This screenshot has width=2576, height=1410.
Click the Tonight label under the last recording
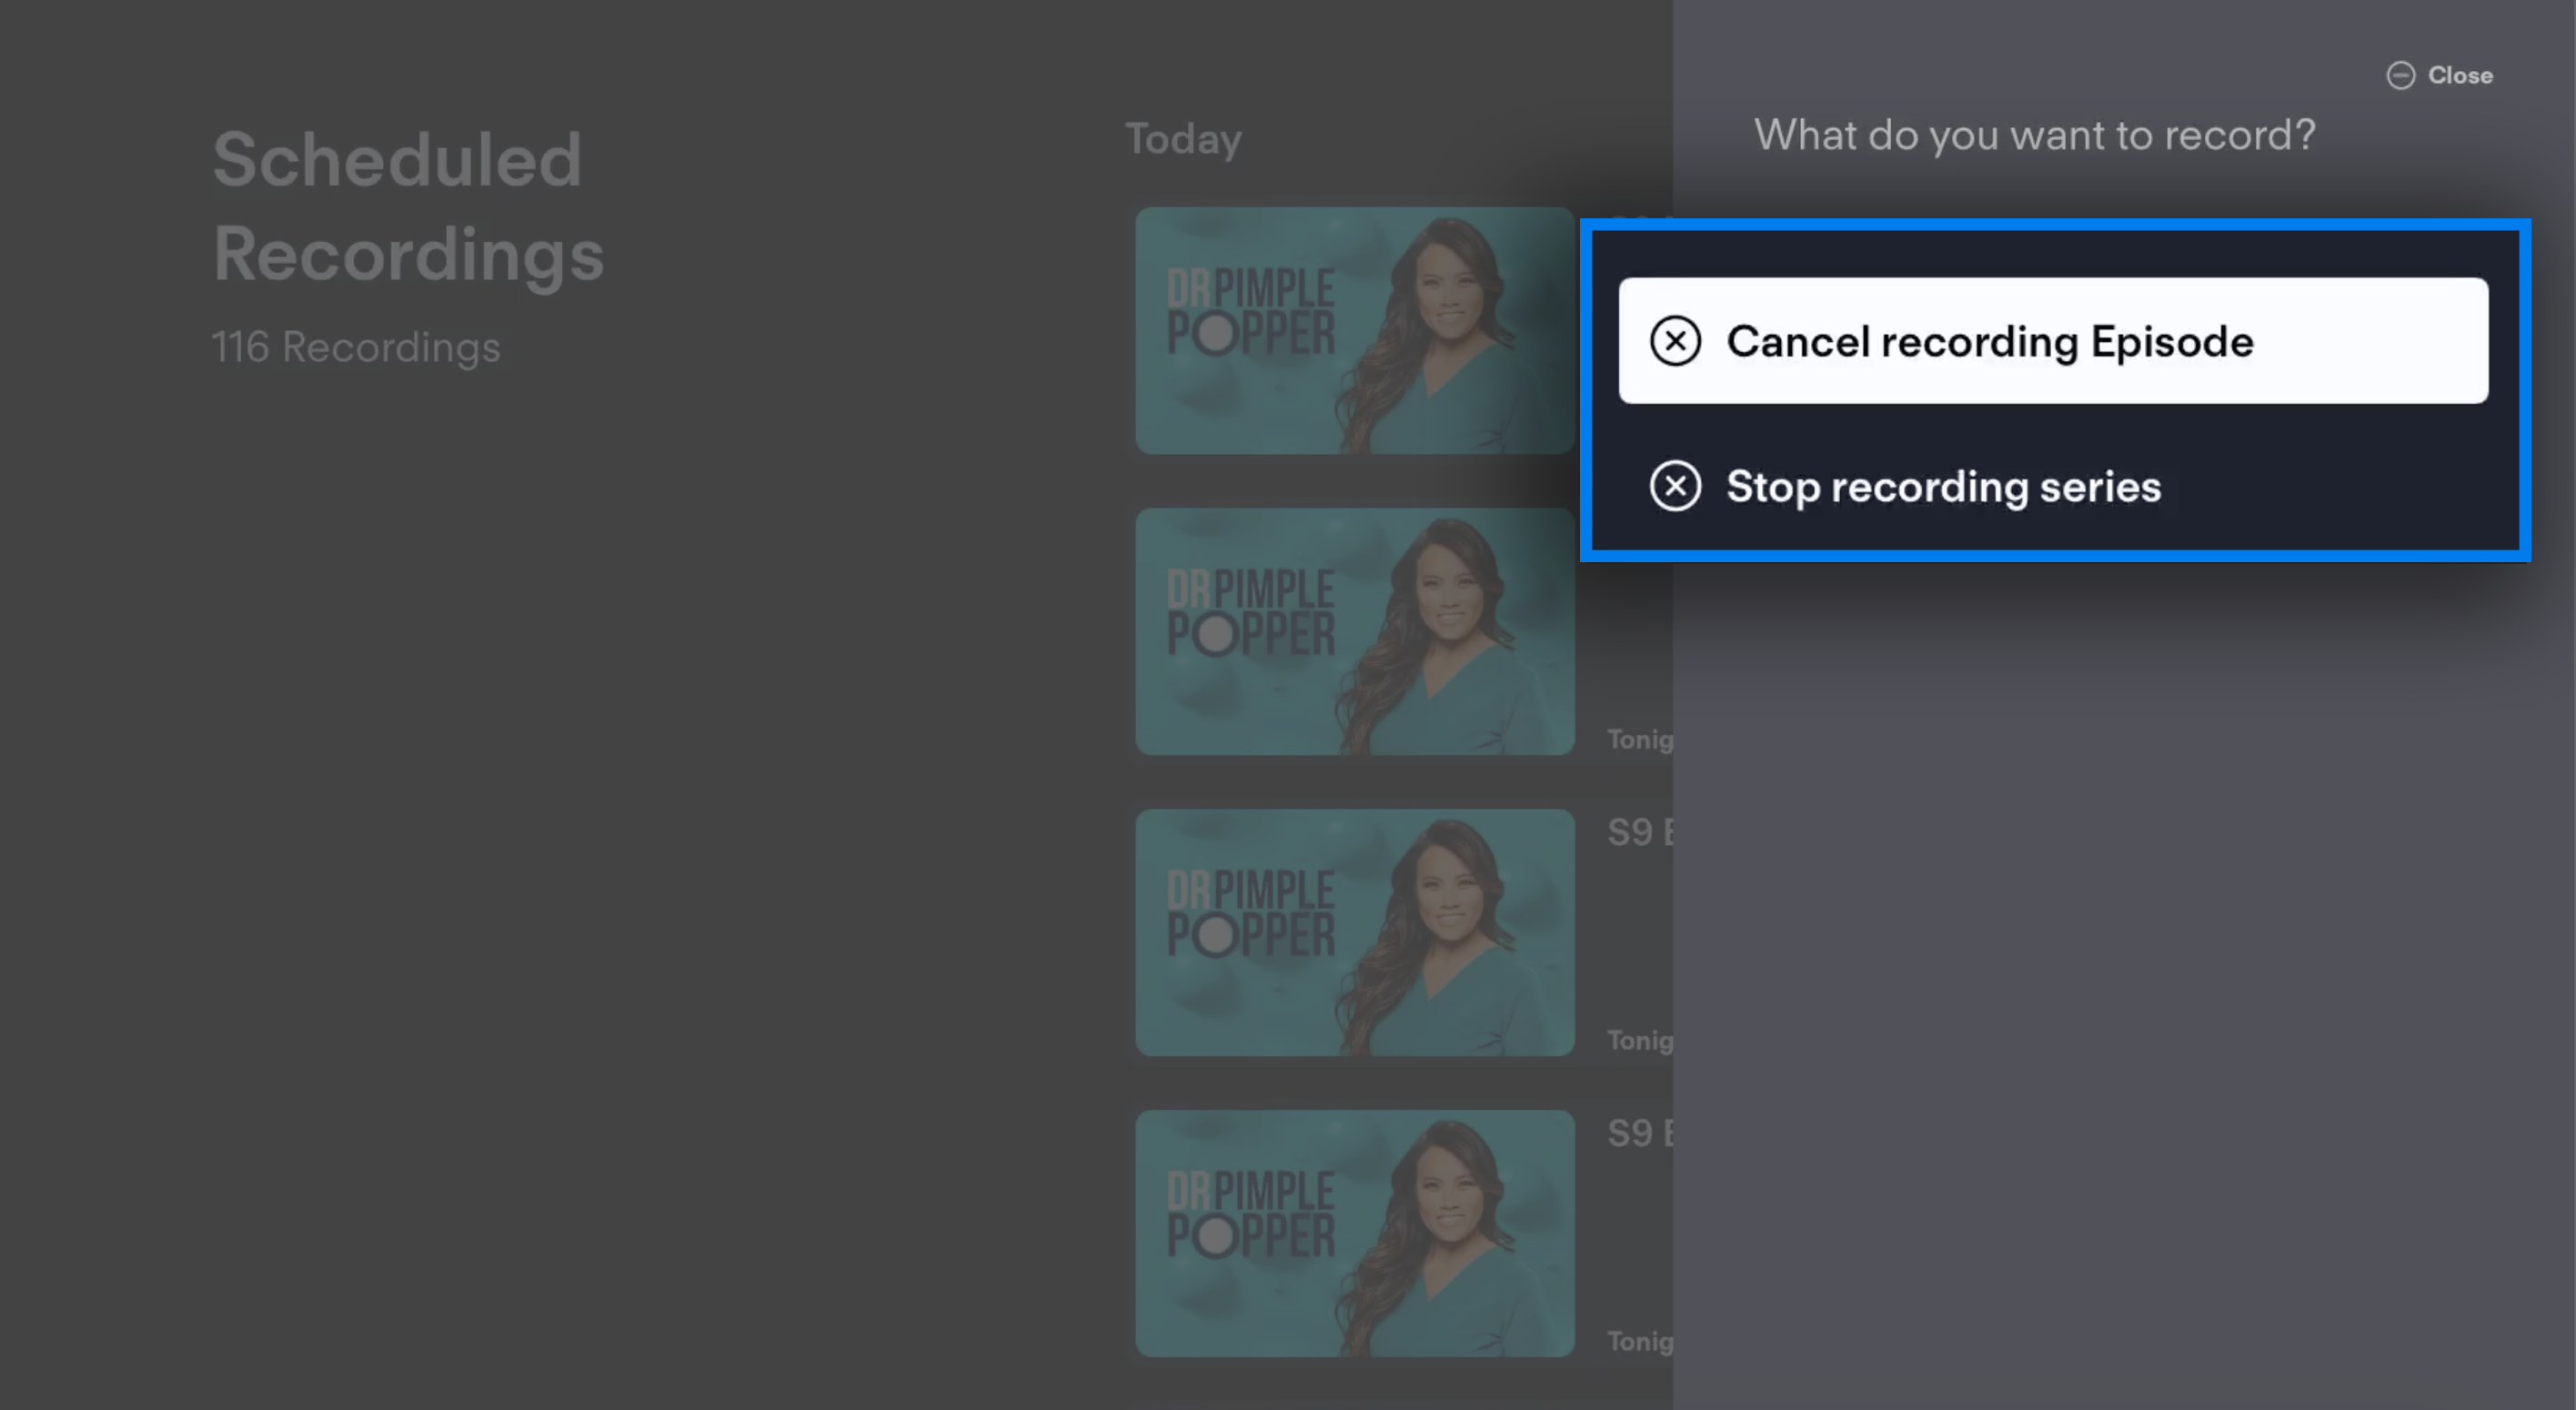1639,1341
